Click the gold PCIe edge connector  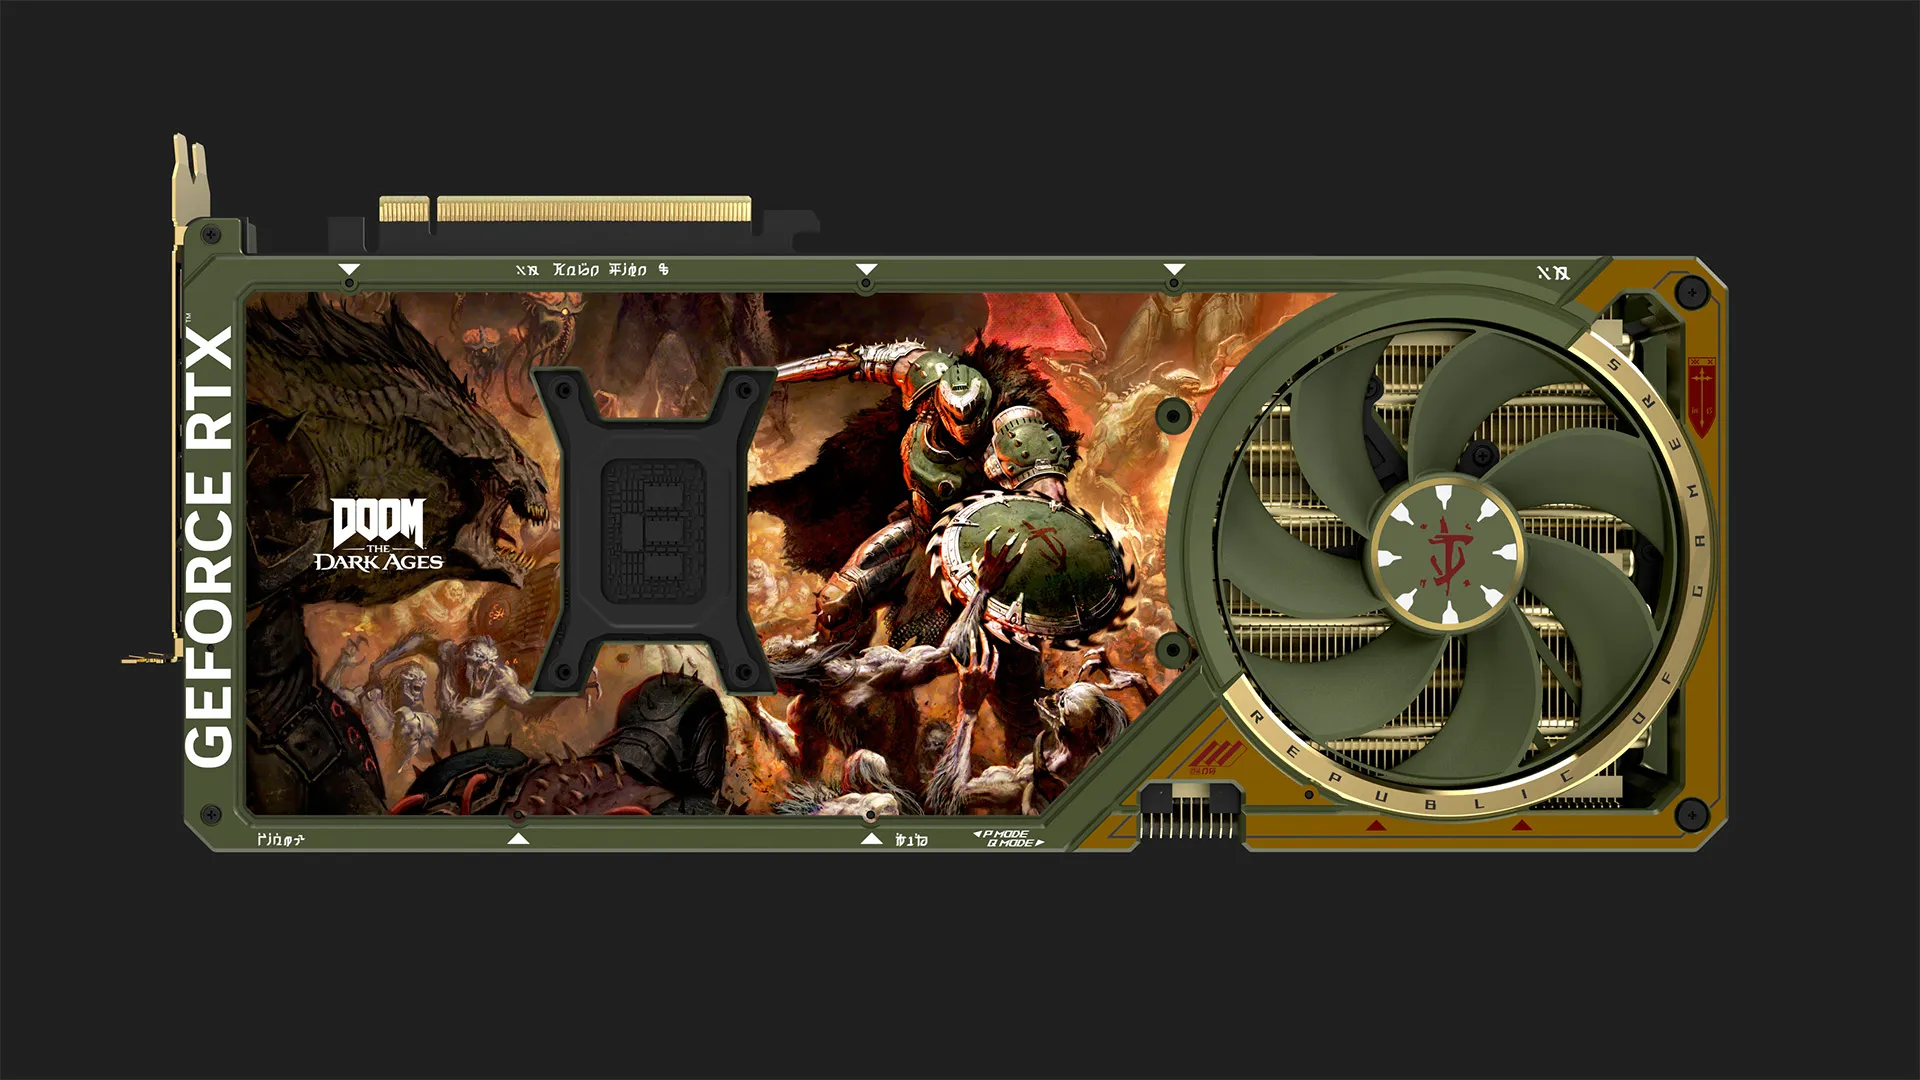click(565, 209)
